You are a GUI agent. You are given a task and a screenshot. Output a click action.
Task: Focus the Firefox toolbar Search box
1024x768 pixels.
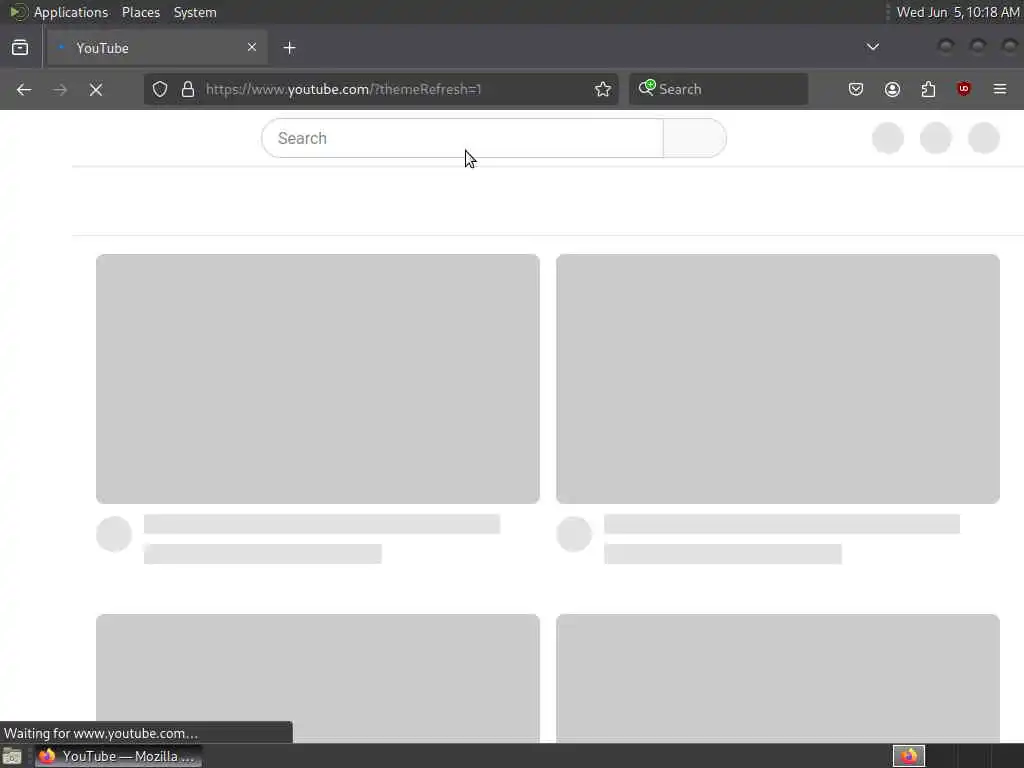[718, 89]
